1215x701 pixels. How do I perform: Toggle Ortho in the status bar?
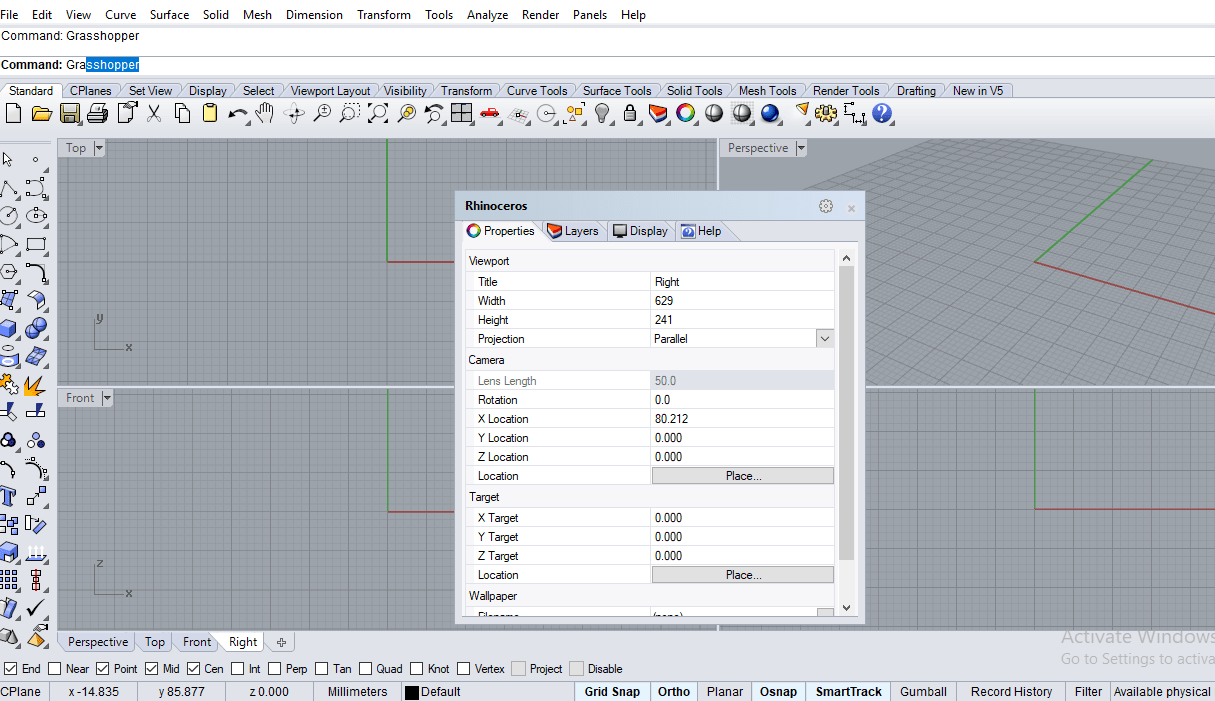[674, 692]
